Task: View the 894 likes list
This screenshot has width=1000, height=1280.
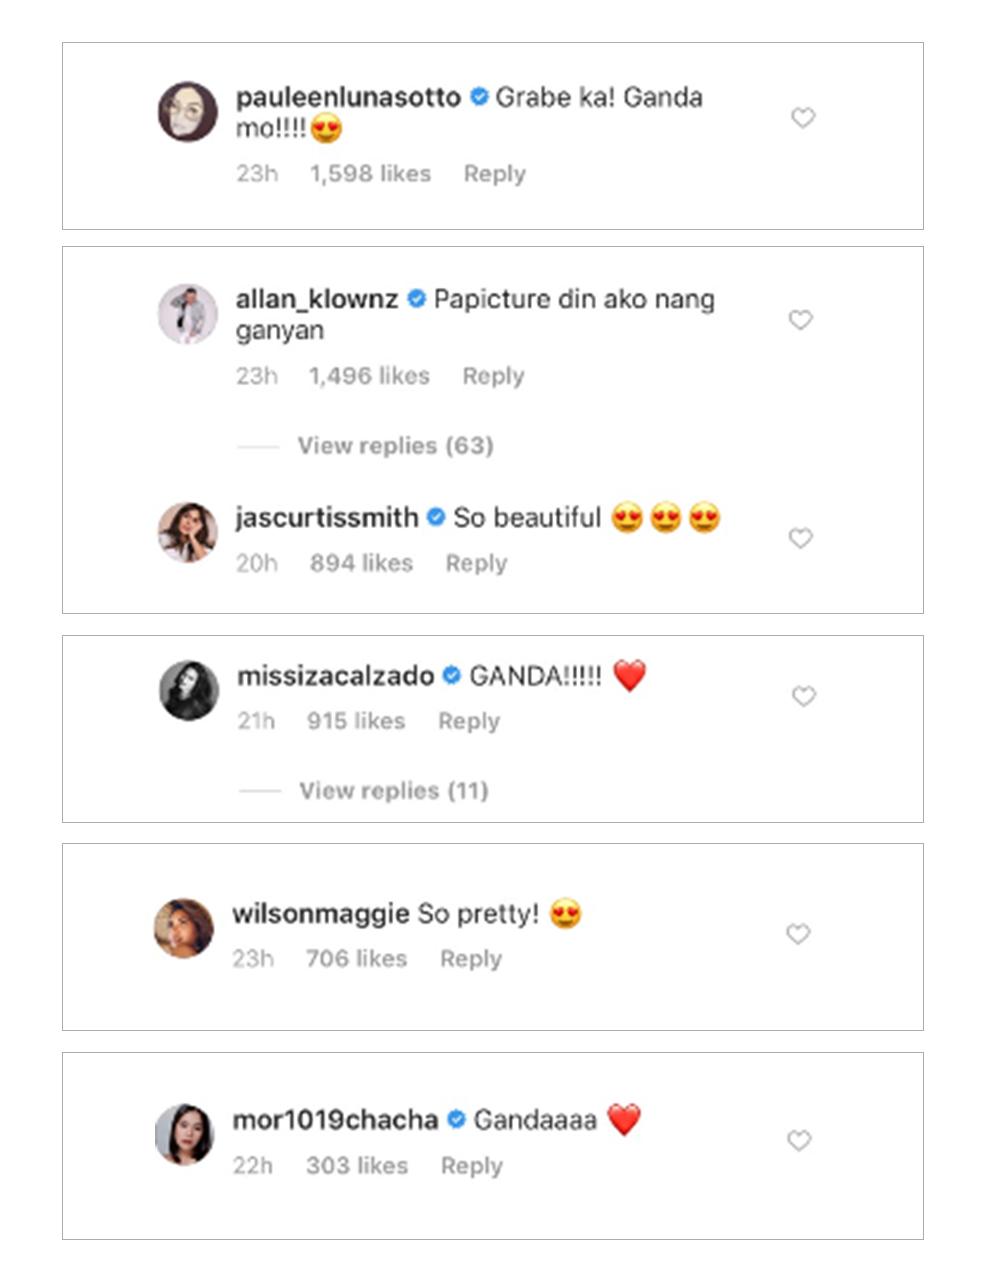Action: 361,564
